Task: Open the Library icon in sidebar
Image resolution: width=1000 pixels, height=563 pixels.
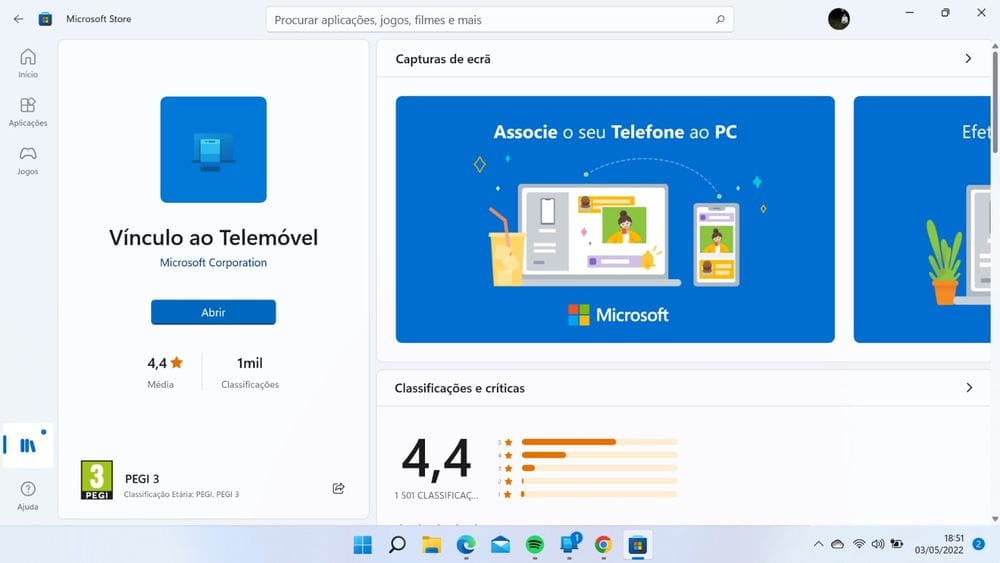Action: (27, 445)
